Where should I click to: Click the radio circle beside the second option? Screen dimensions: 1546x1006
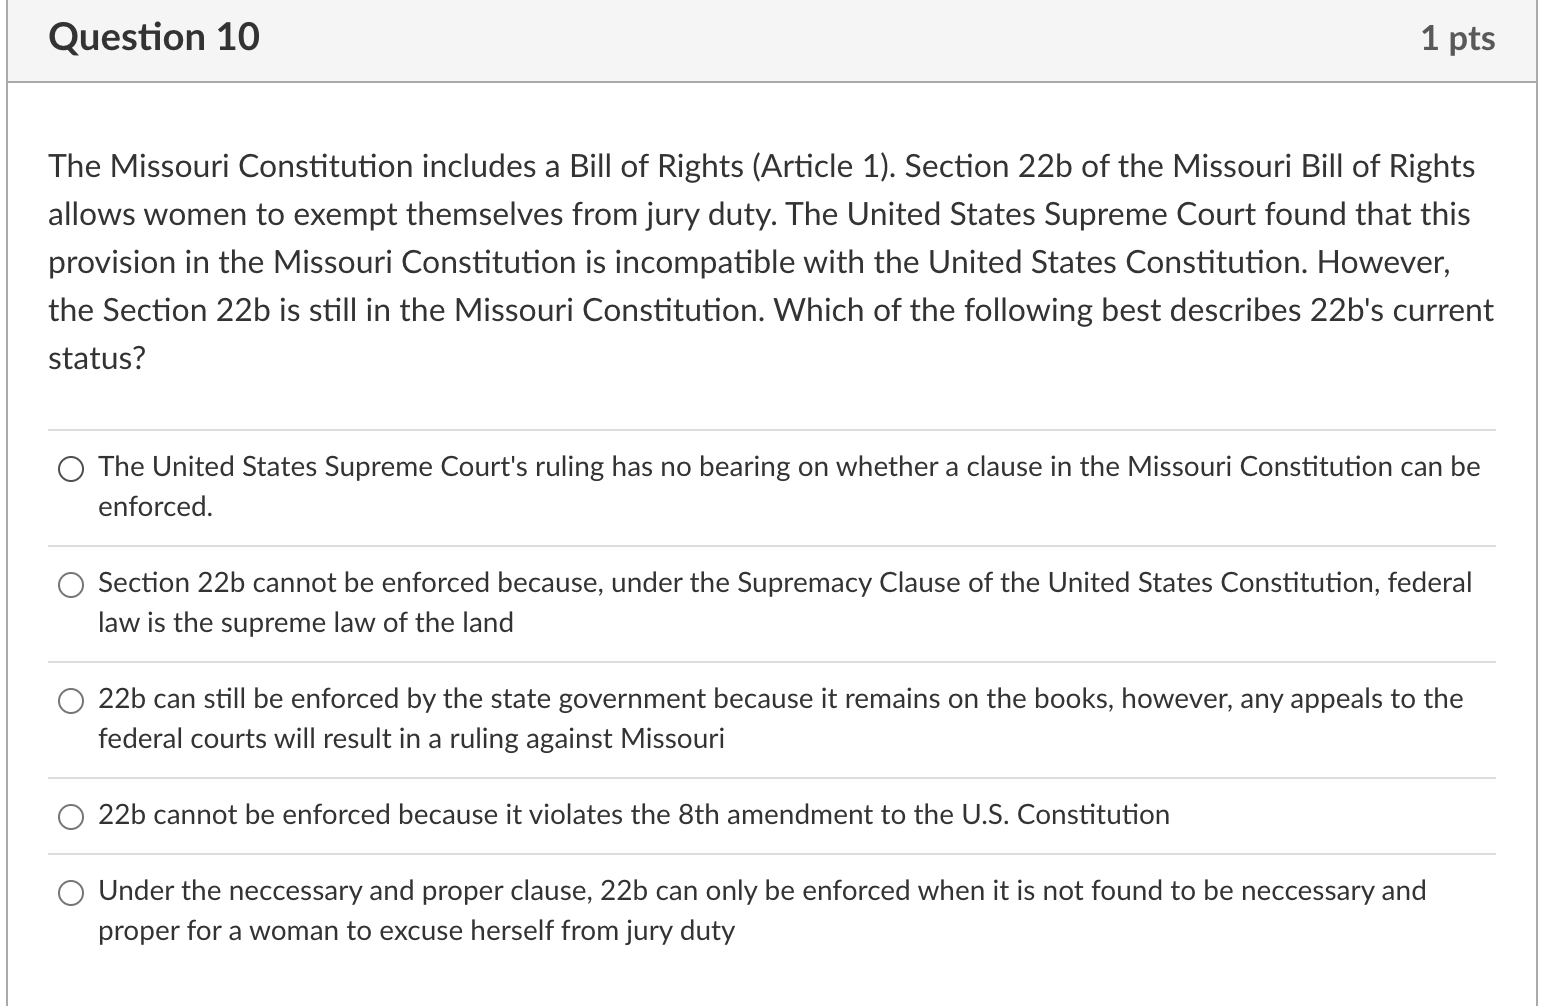tap(70, 584)
